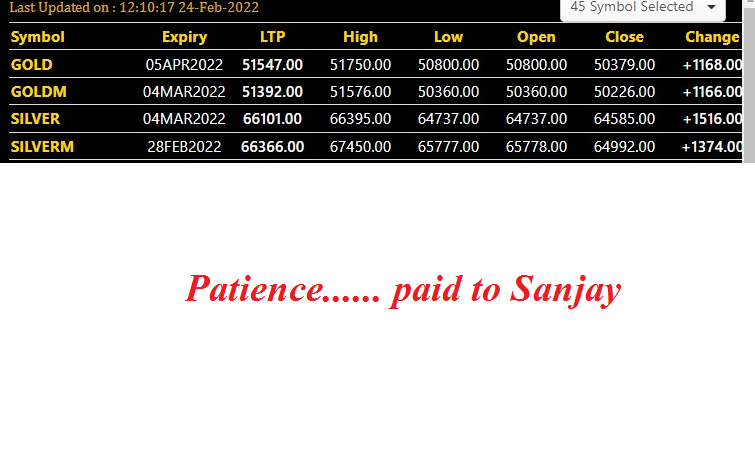This screenshot has height=460, width=755.
Task: Click SILVER LTP value 66101.00
Action: [273, 118]
